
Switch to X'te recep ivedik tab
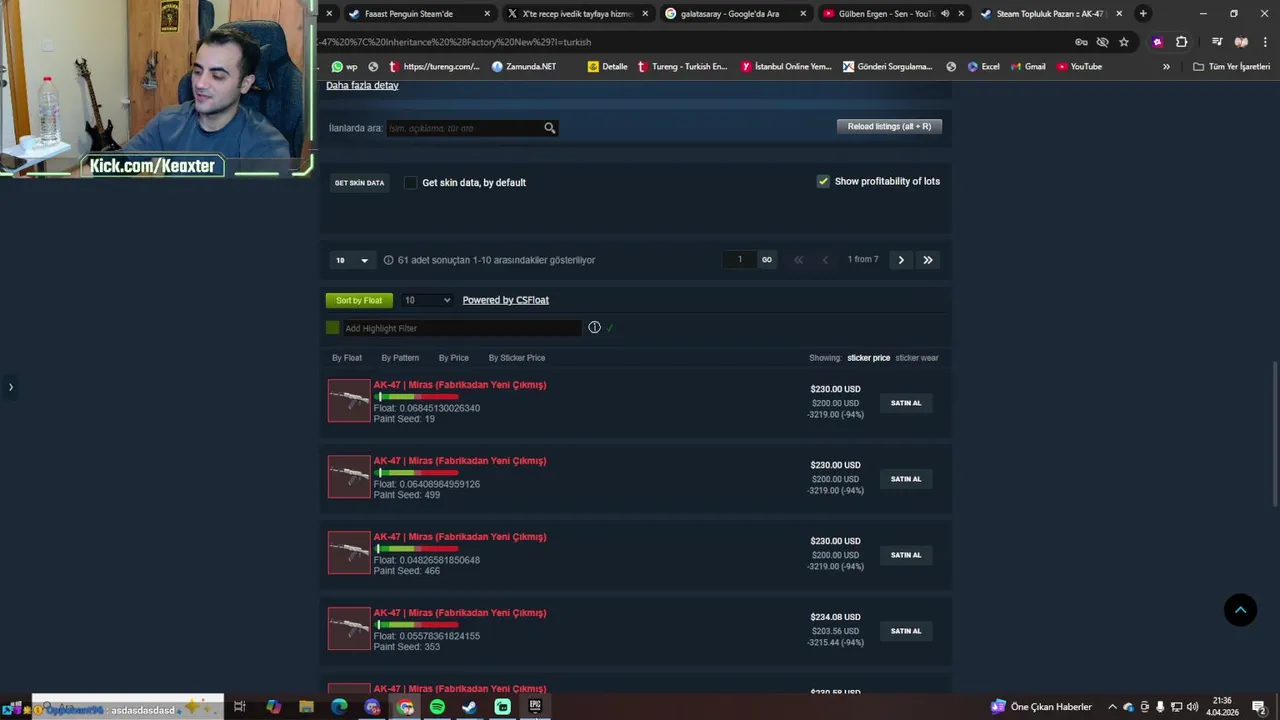577,14
